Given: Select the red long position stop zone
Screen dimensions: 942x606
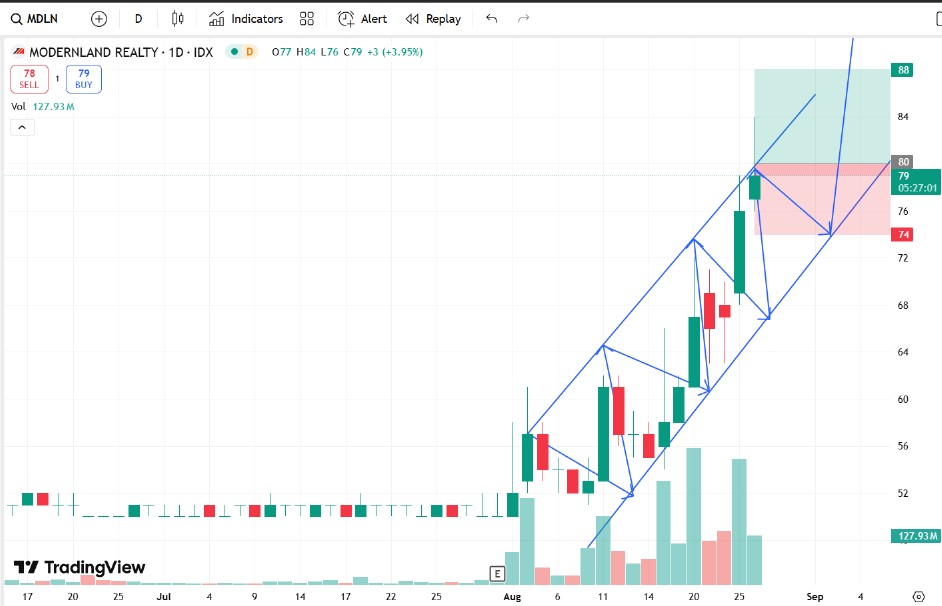Looking at the screenshot, I should tap(822, 199).
